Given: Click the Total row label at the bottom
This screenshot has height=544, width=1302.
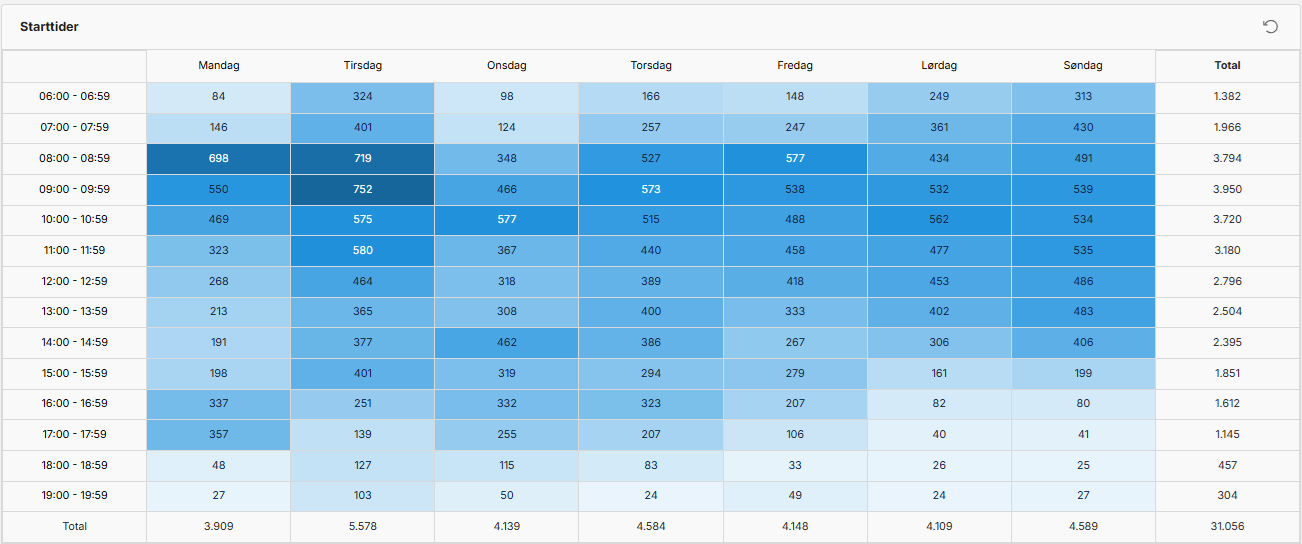Looking at the screenshot, I should [74, 526].
